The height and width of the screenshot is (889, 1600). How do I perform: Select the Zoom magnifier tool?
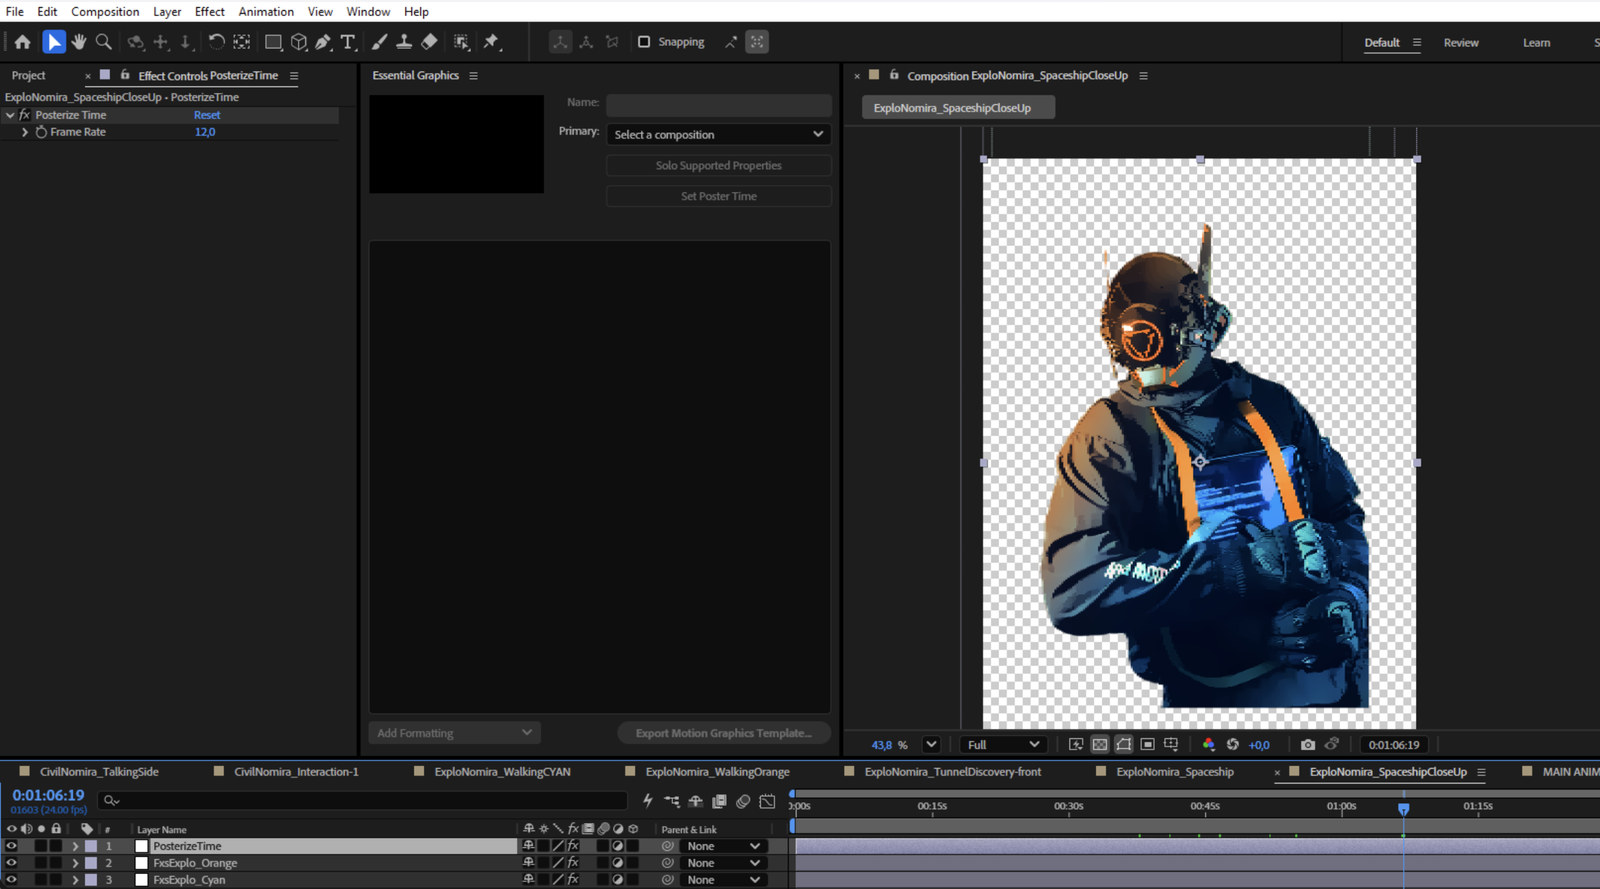point(103,42)
